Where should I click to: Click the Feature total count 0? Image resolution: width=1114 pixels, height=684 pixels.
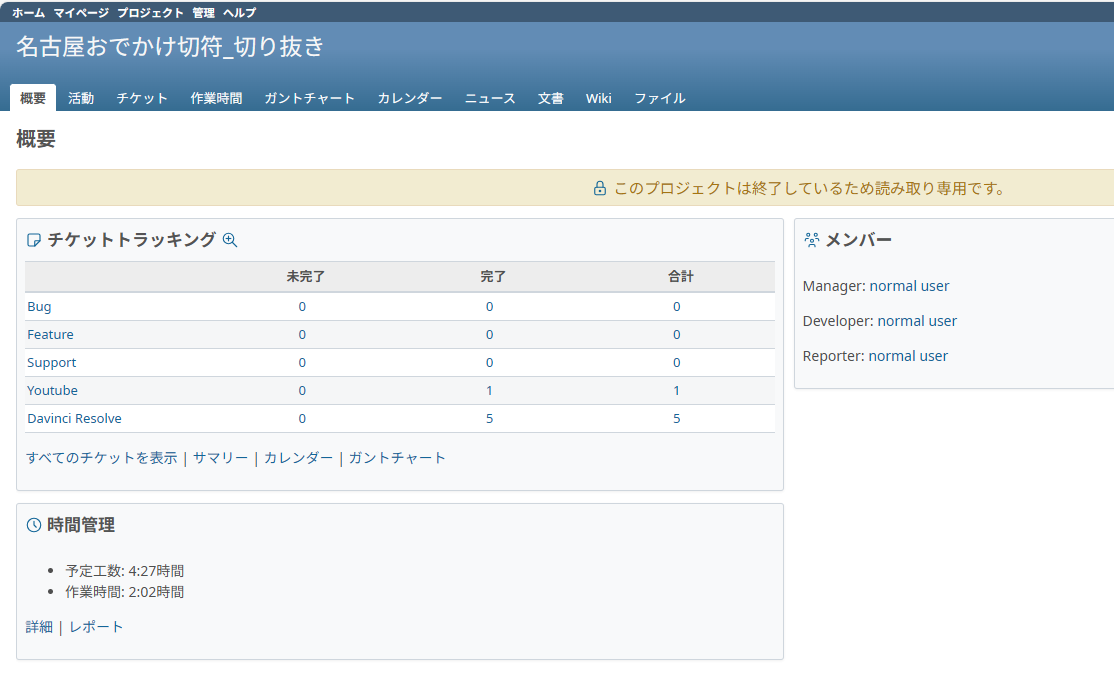click(x=676, y=335)
